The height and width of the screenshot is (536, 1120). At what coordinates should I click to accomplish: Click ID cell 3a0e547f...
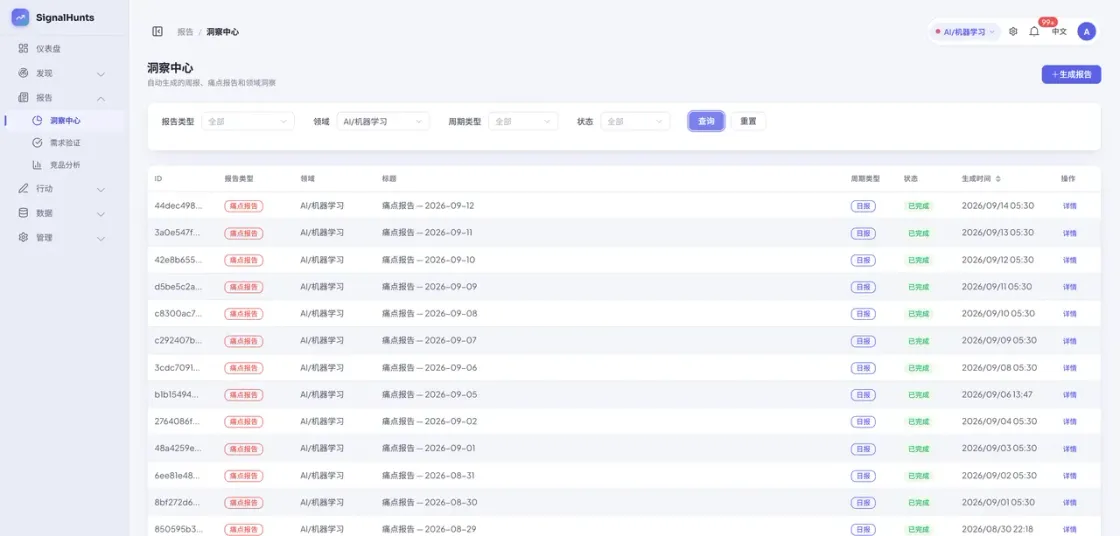pos(179,233)
